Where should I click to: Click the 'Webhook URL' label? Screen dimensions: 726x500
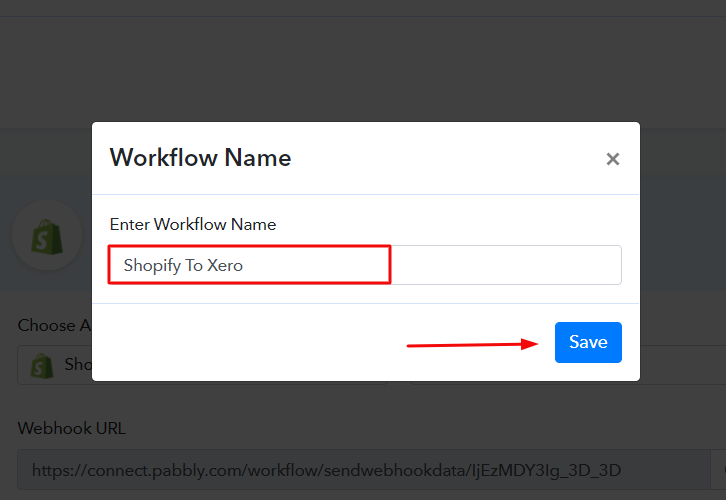tap(71, 428)
